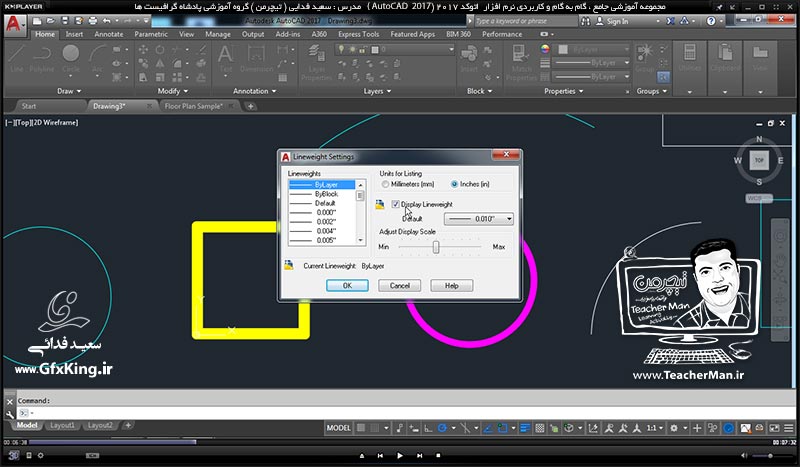The image size is (800, 467).
Task: Select the Line tool in Draw panel
Action: [x=17, y=58]
